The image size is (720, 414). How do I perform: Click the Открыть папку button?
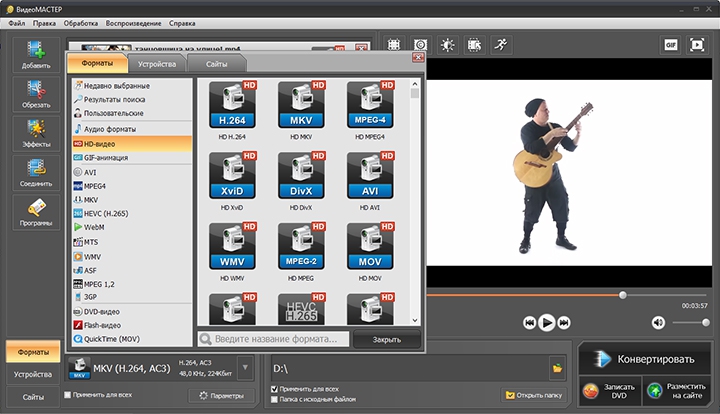point(533,395)
